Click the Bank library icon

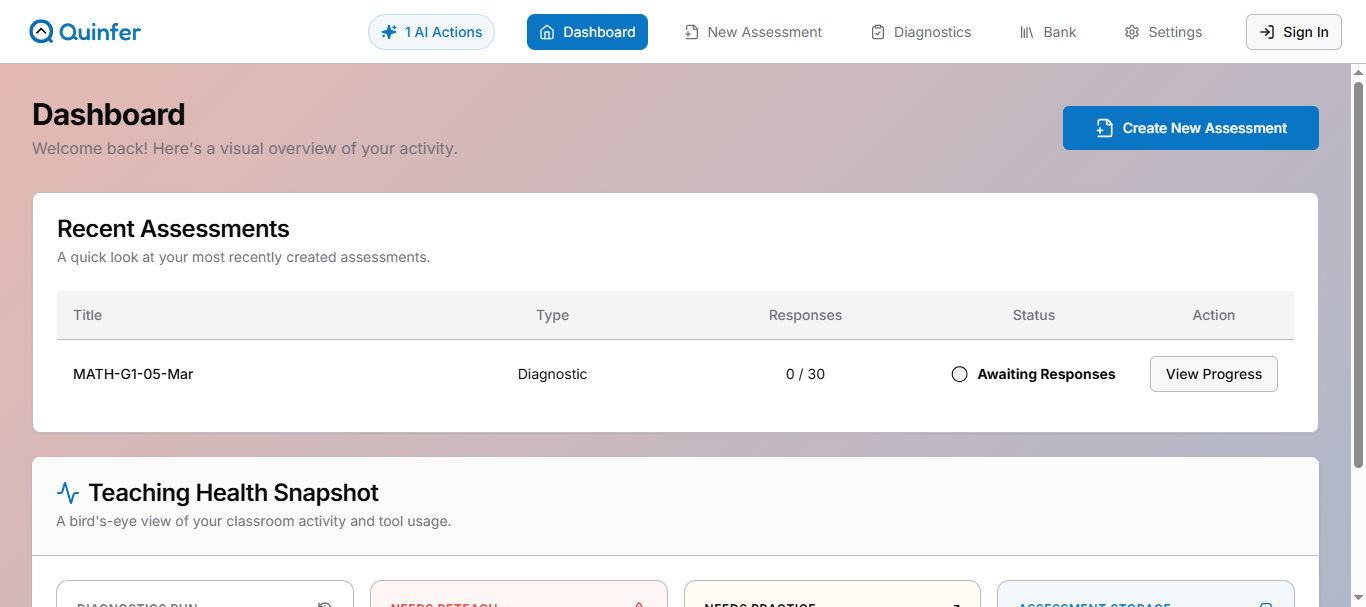click(1027, 32)
